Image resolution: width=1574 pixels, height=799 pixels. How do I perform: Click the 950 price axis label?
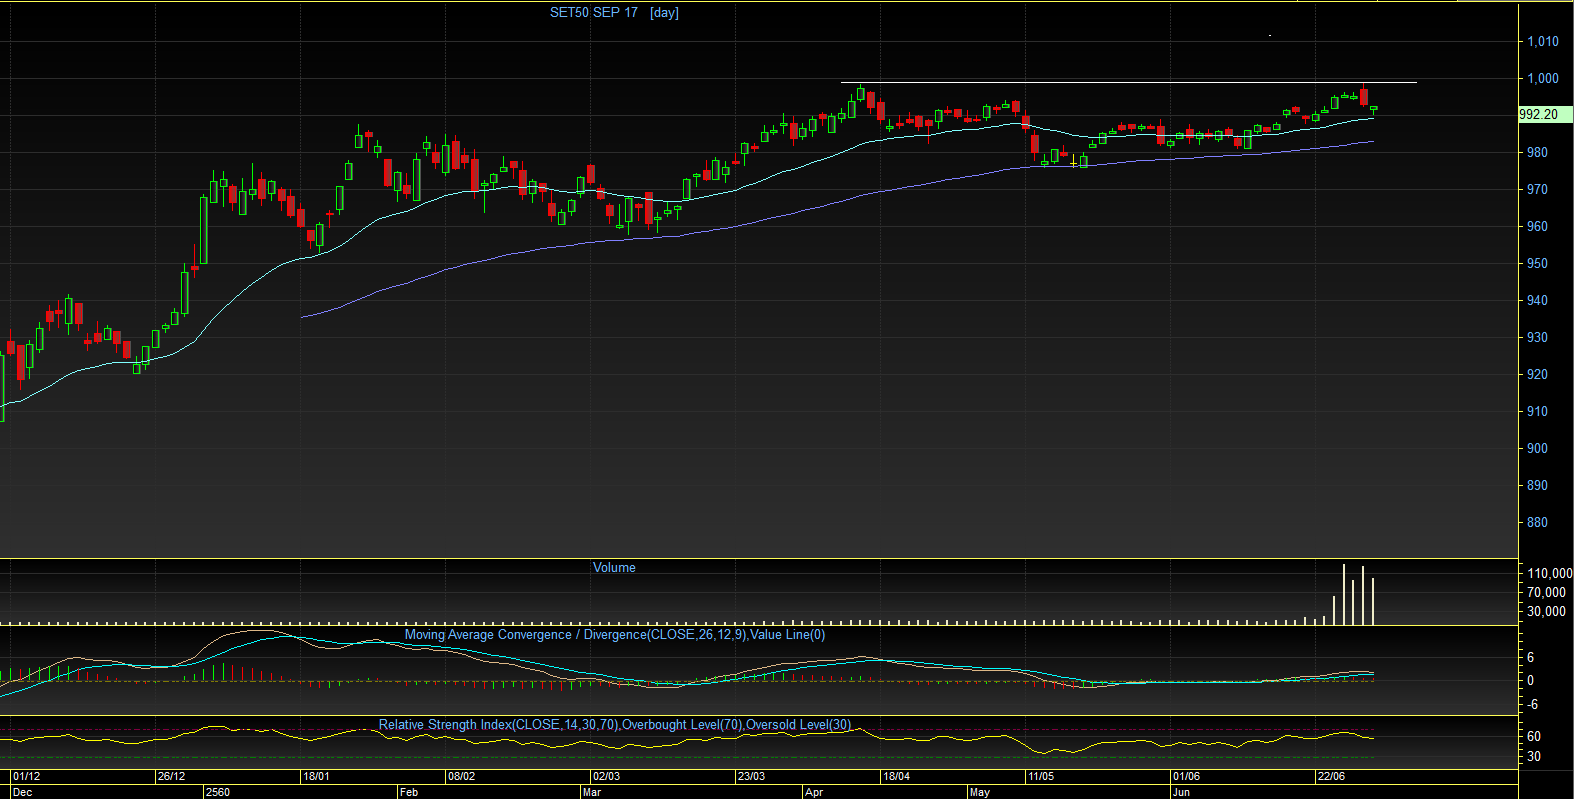pyautogui.click(x=1537, y=263)
